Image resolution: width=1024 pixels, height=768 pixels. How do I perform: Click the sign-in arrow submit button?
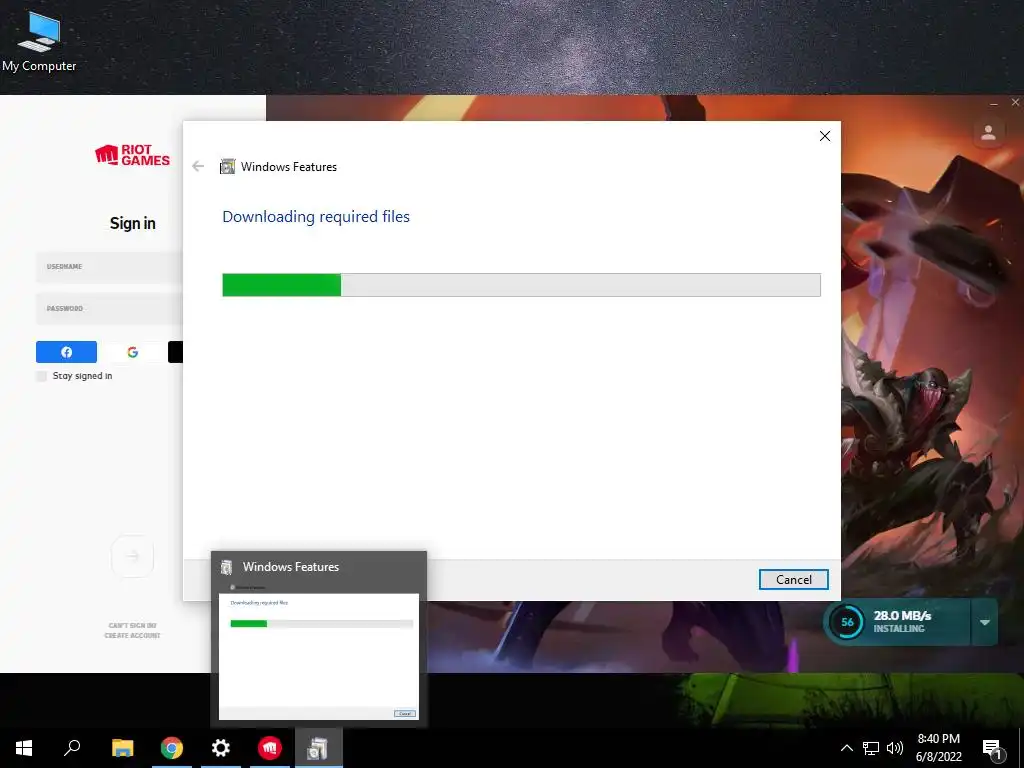tap(133, 556)
